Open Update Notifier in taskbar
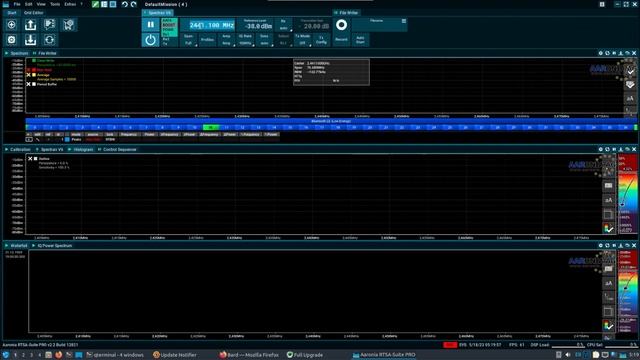640x360 pixels. pyautogui.click(x=175, y=355)
